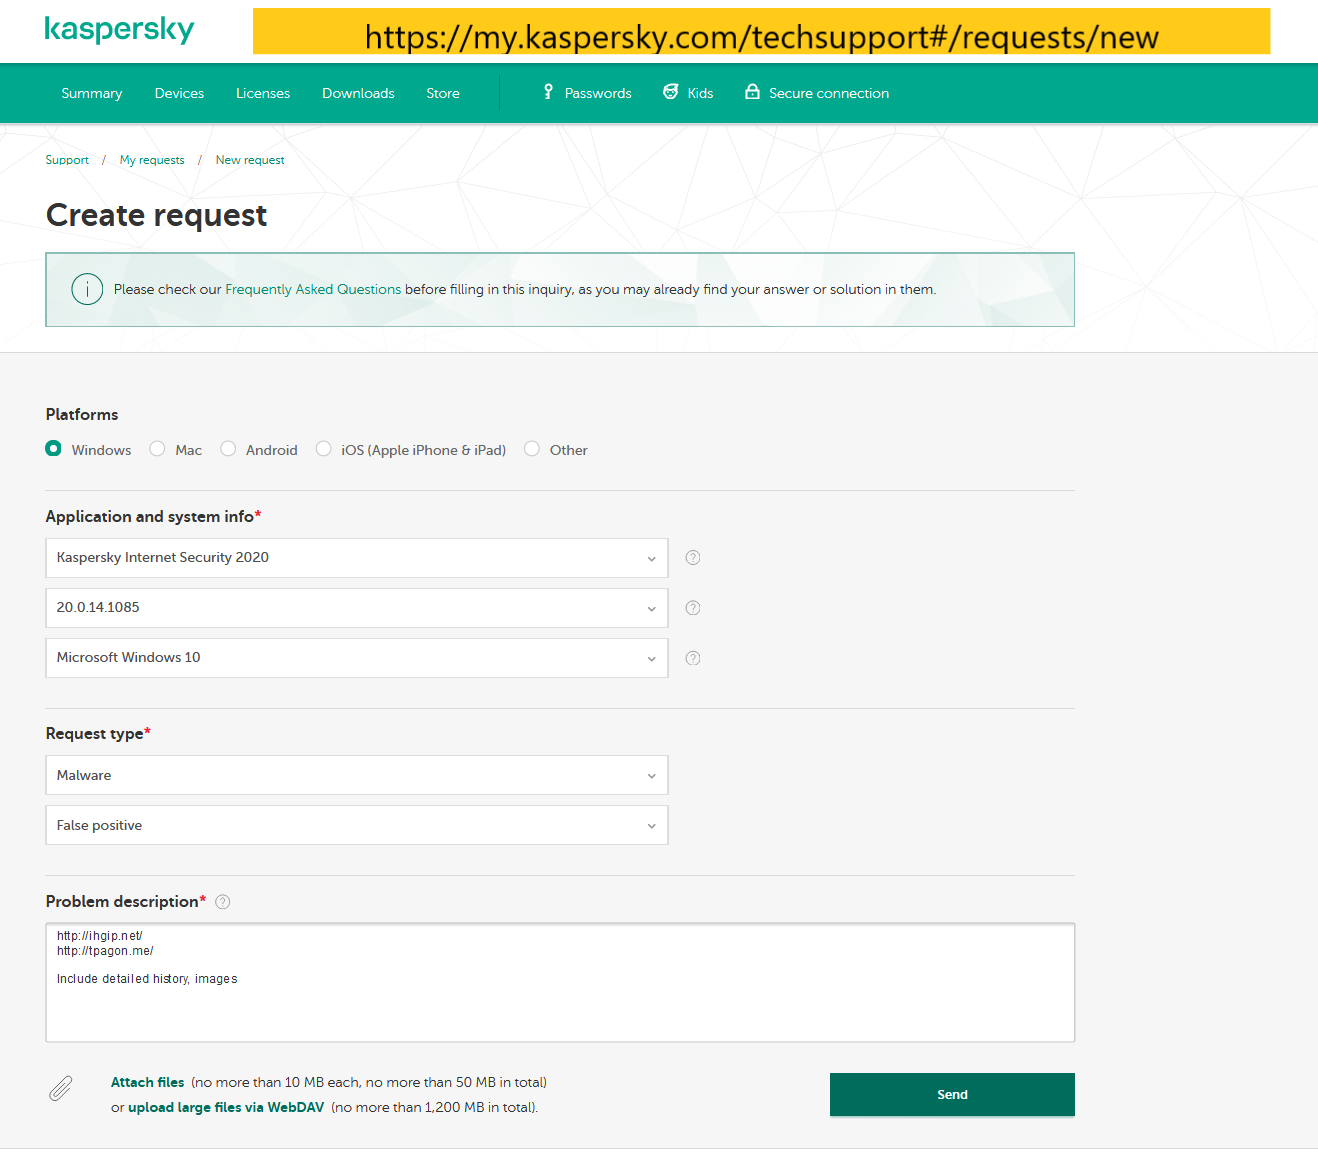
Task: Click the My requests breadcrumb link
Action: pyautogui.click(x=152, y=160)
